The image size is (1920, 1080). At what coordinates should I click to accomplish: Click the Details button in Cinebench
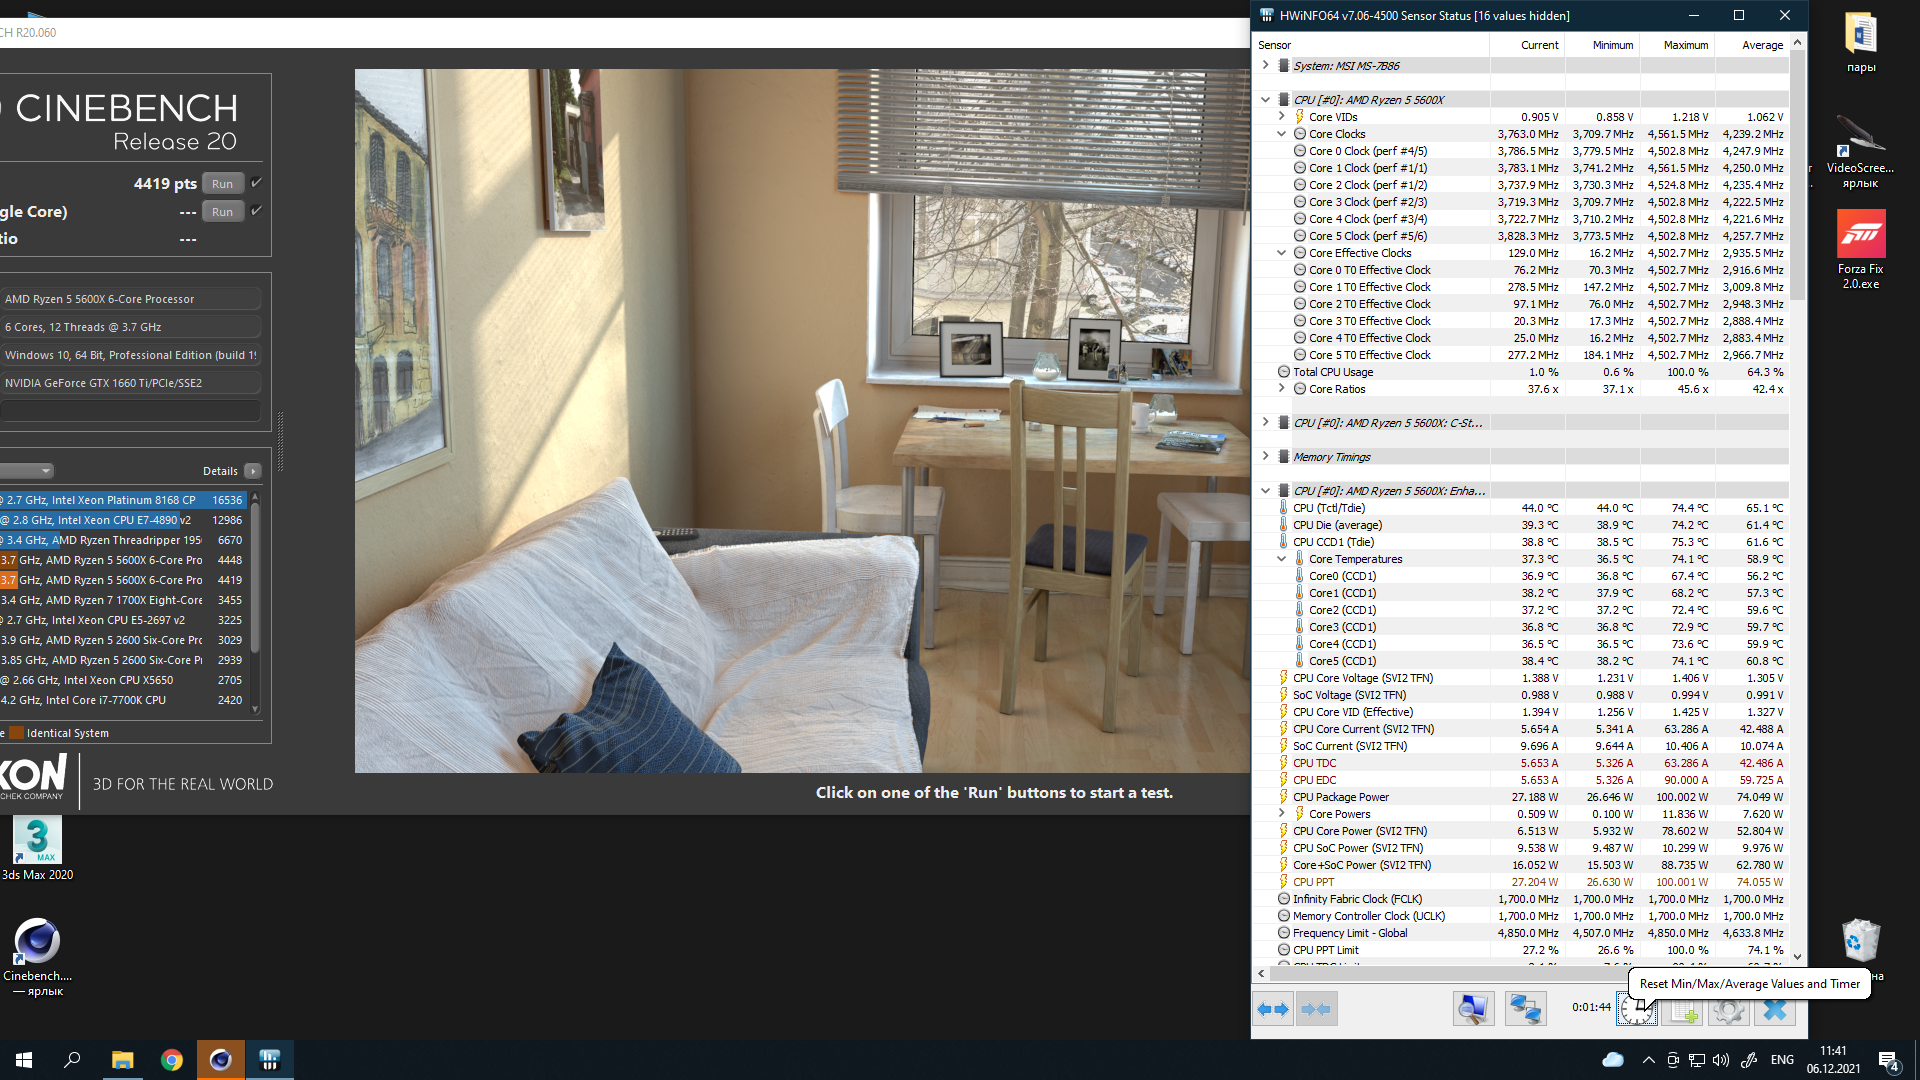point(252,471)
